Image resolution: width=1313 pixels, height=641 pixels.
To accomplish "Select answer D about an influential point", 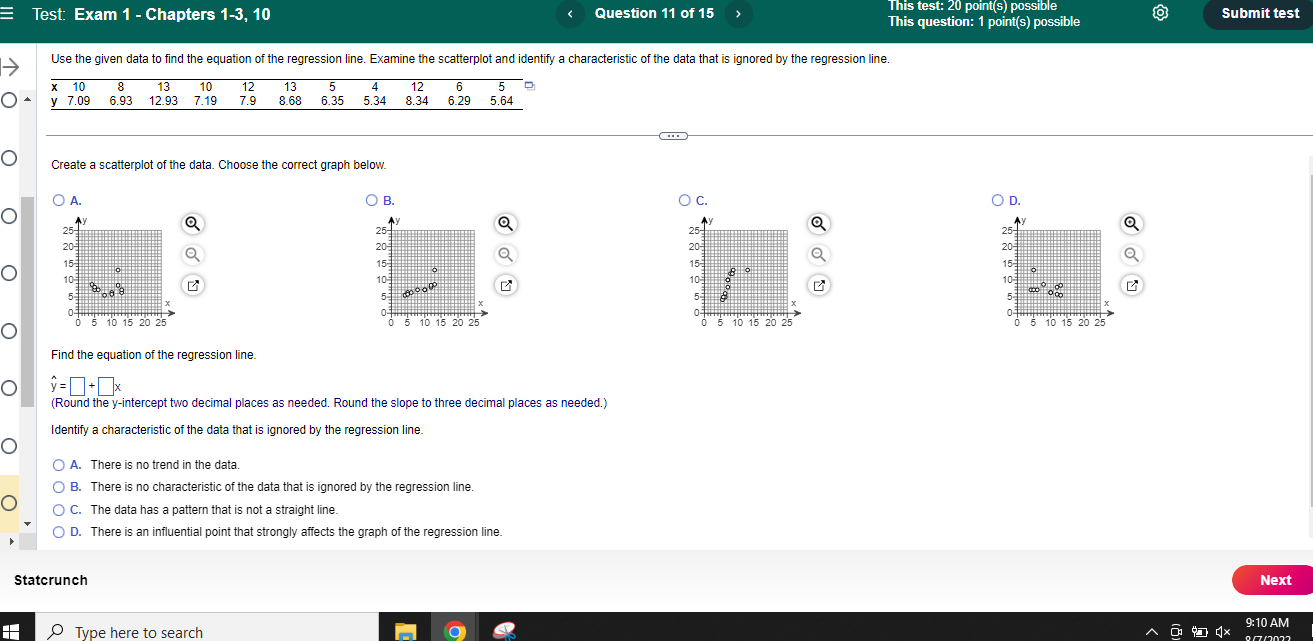I will click(58, 531).
